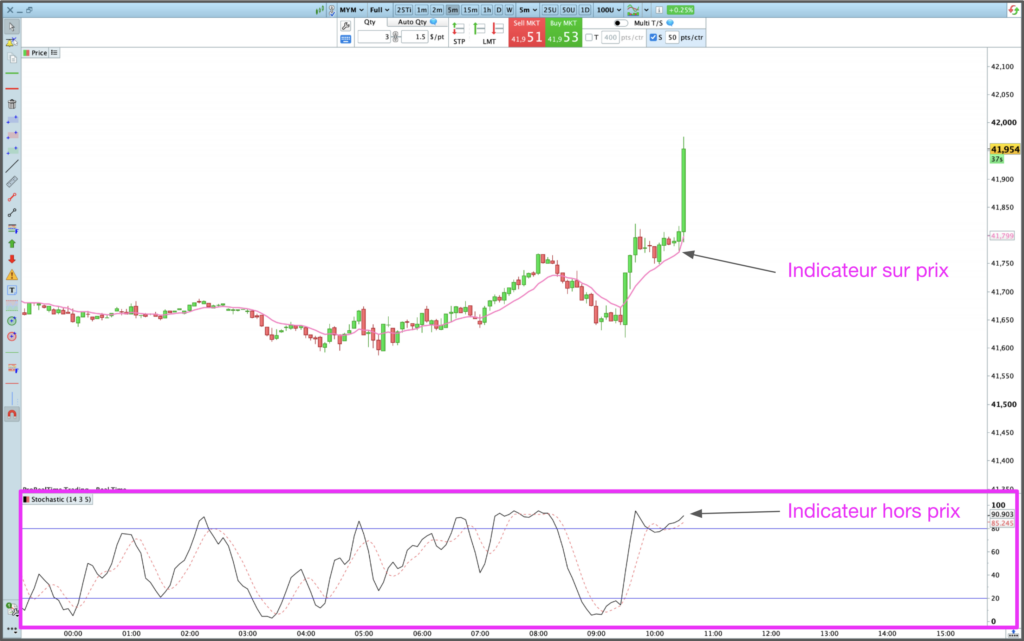
Task: Click the red Sell MKT button
Action: coord(527,32)
